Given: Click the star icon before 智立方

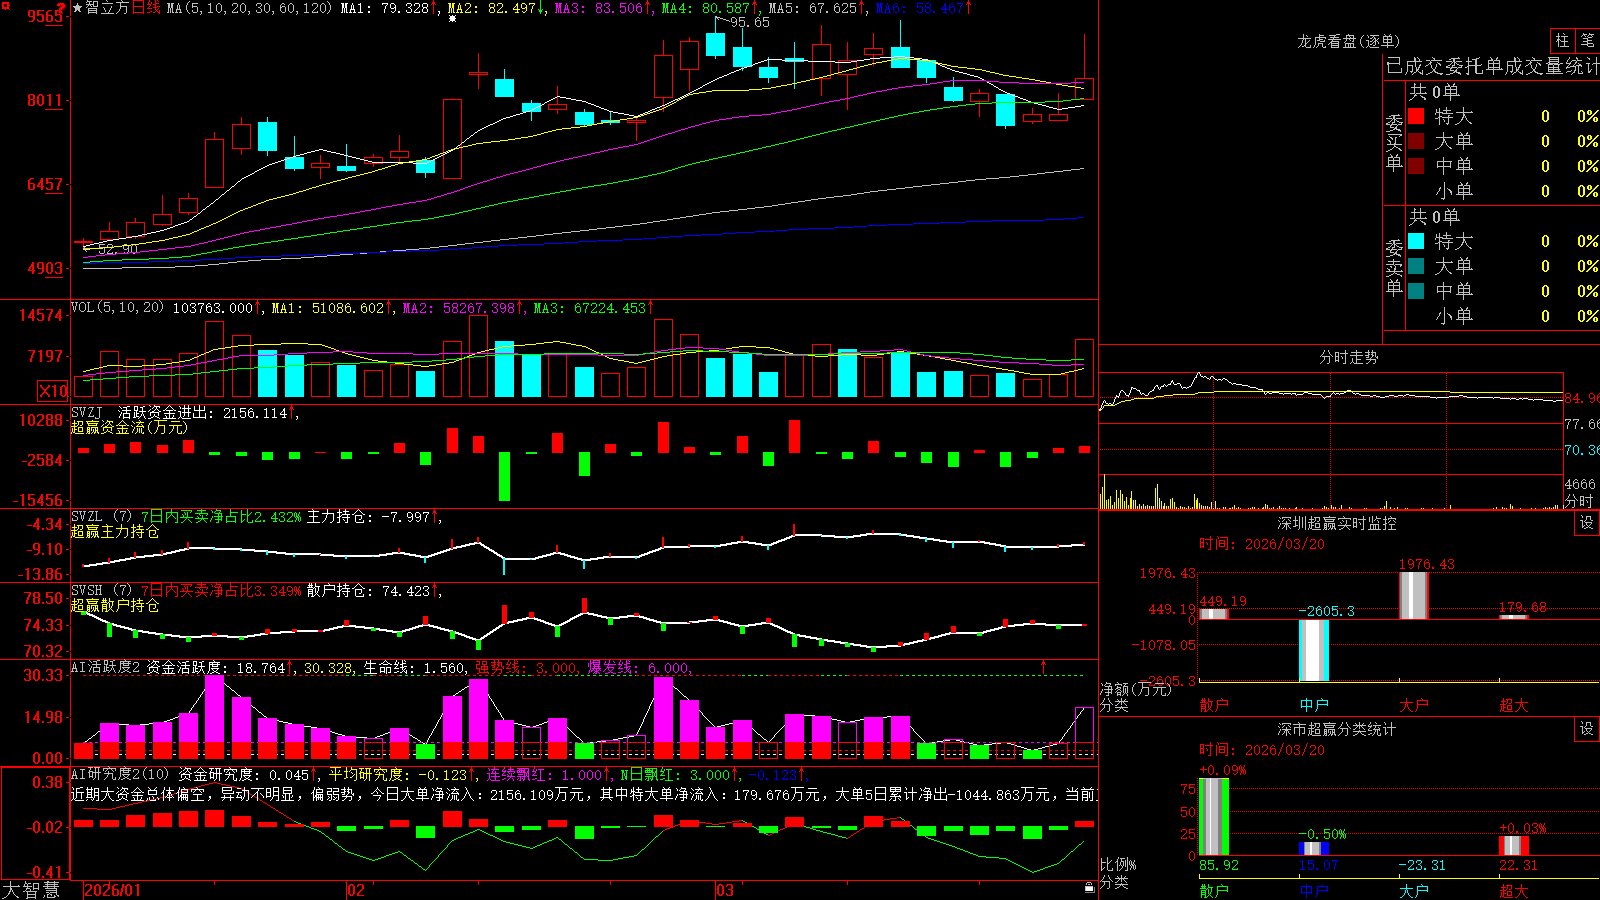Looking at the screenshot, I should tap(78, 8).
